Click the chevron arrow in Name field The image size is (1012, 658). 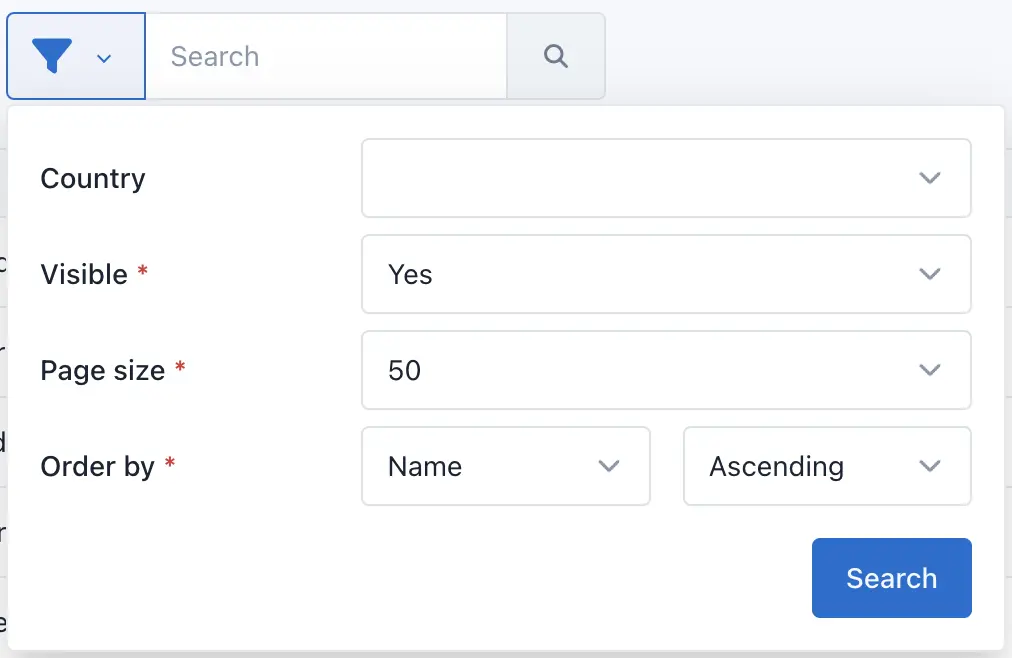point(609,466)
